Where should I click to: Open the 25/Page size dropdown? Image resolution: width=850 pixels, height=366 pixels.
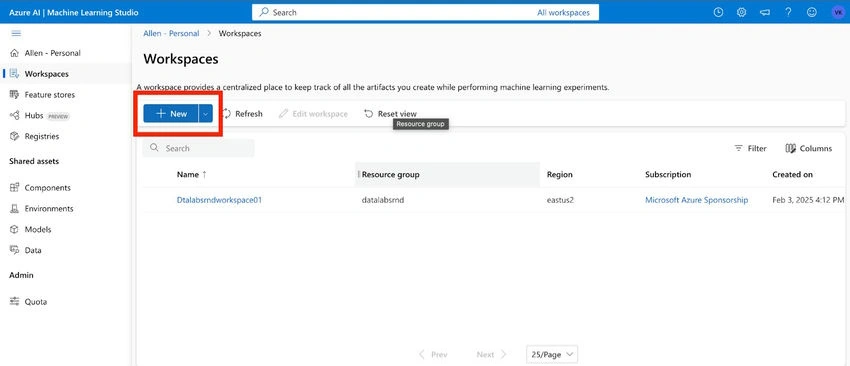[x=552, y=355]
